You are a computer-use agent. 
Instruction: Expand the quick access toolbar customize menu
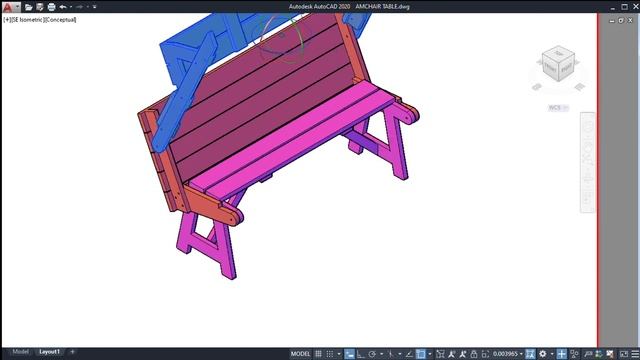tap(95, 7)
